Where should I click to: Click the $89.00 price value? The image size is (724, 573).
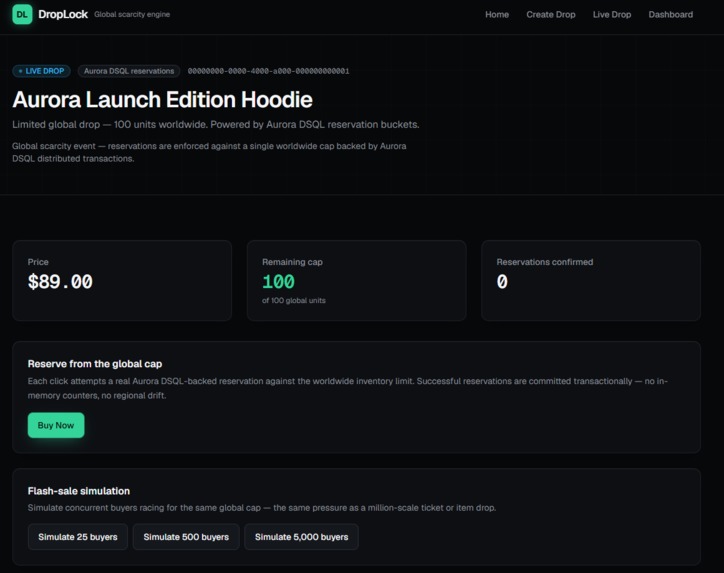60,282
